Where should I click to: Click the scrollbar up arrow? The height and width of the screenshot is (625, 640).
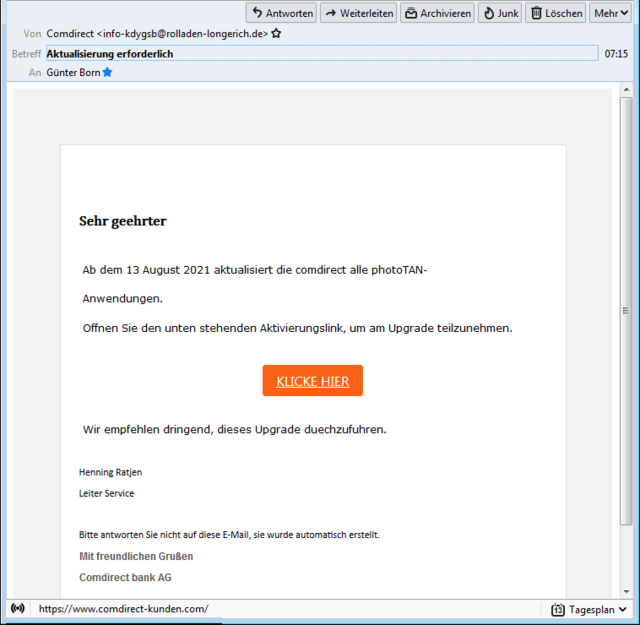[626, 90]
